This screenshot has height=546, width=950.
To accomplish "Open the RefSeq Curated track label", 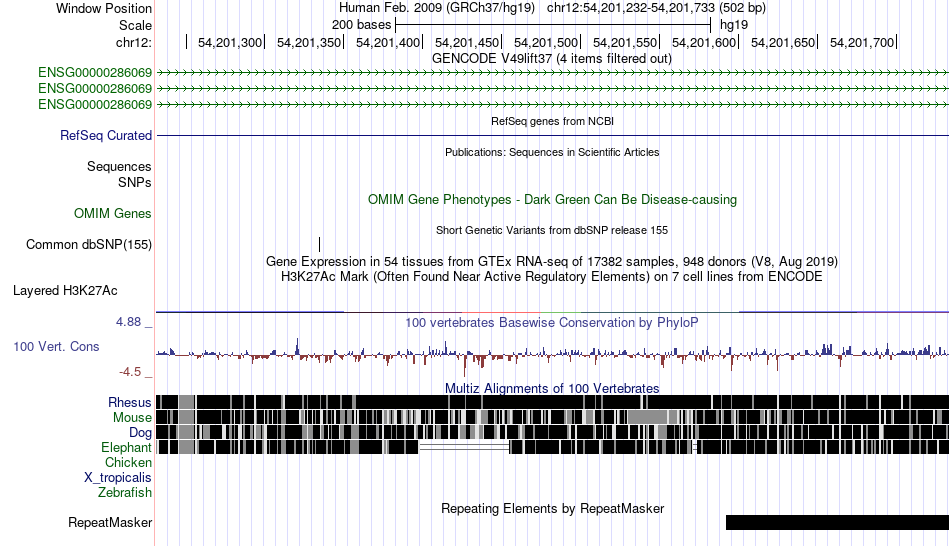I will coord(105,135).
